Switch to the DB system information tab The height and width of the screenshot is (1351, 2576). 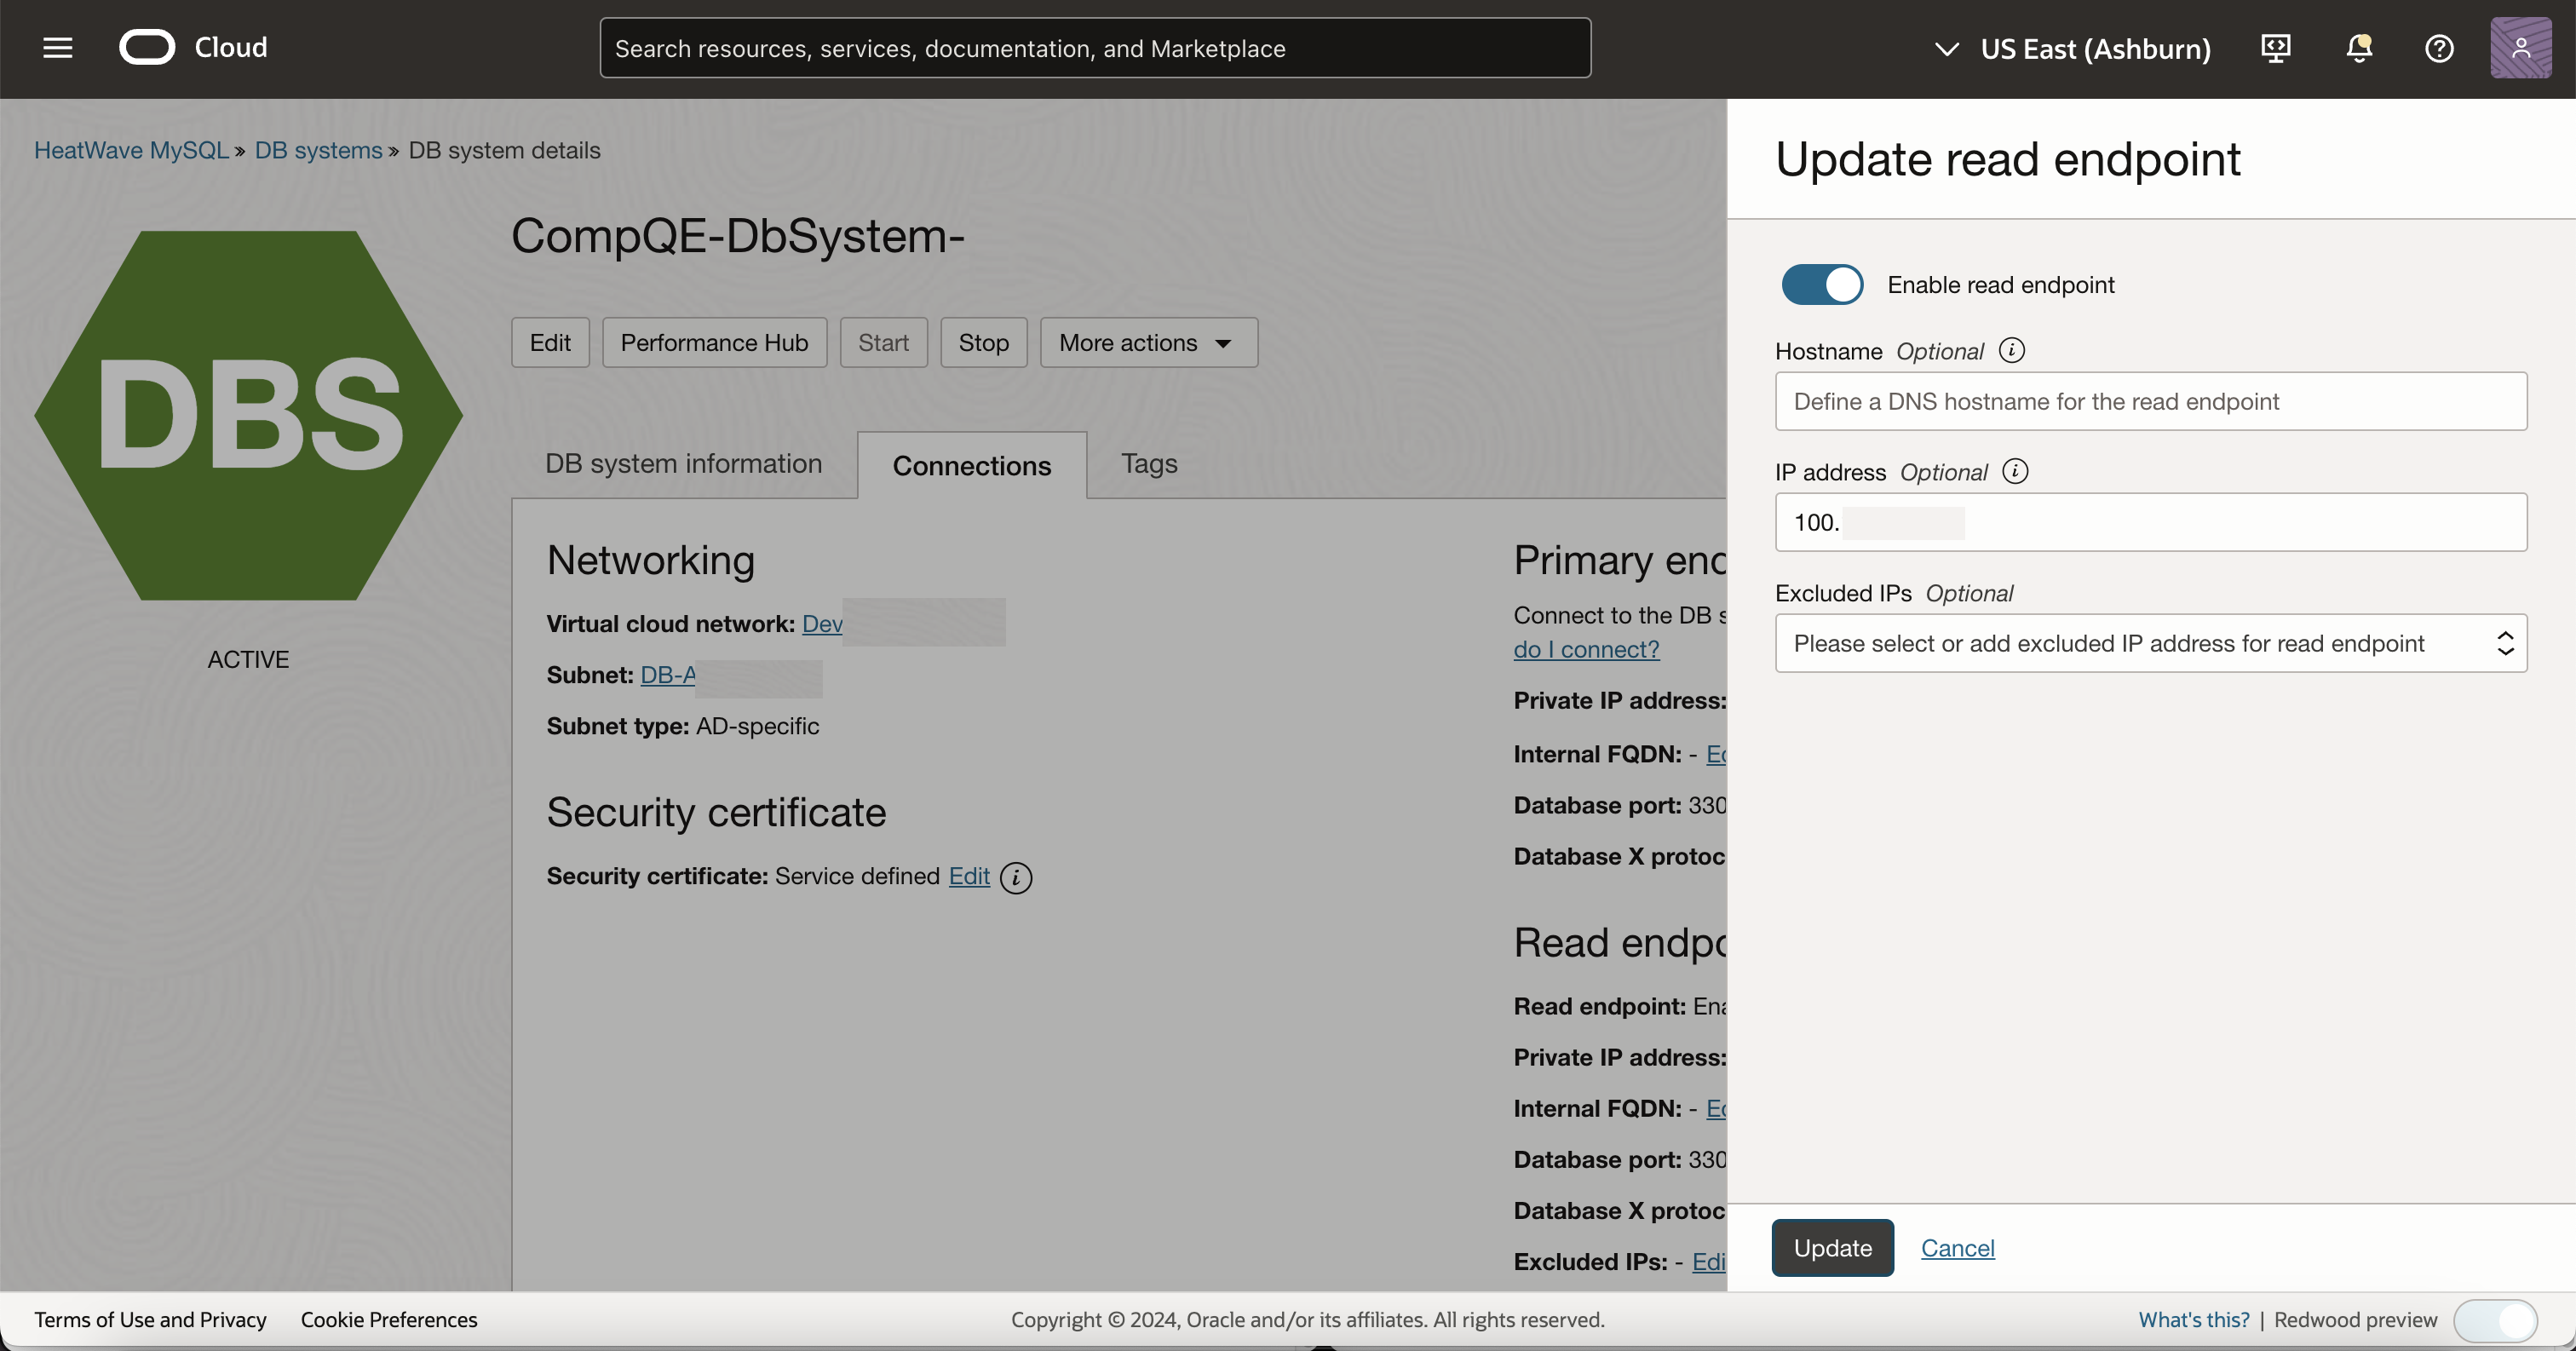pyautogui.click(x=683, y=463)
